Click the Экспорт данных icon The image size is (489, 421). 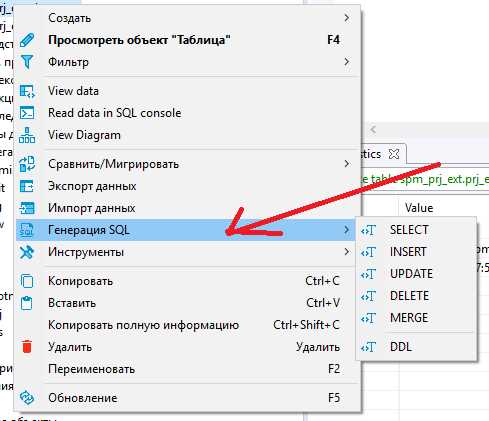point(27,186)
